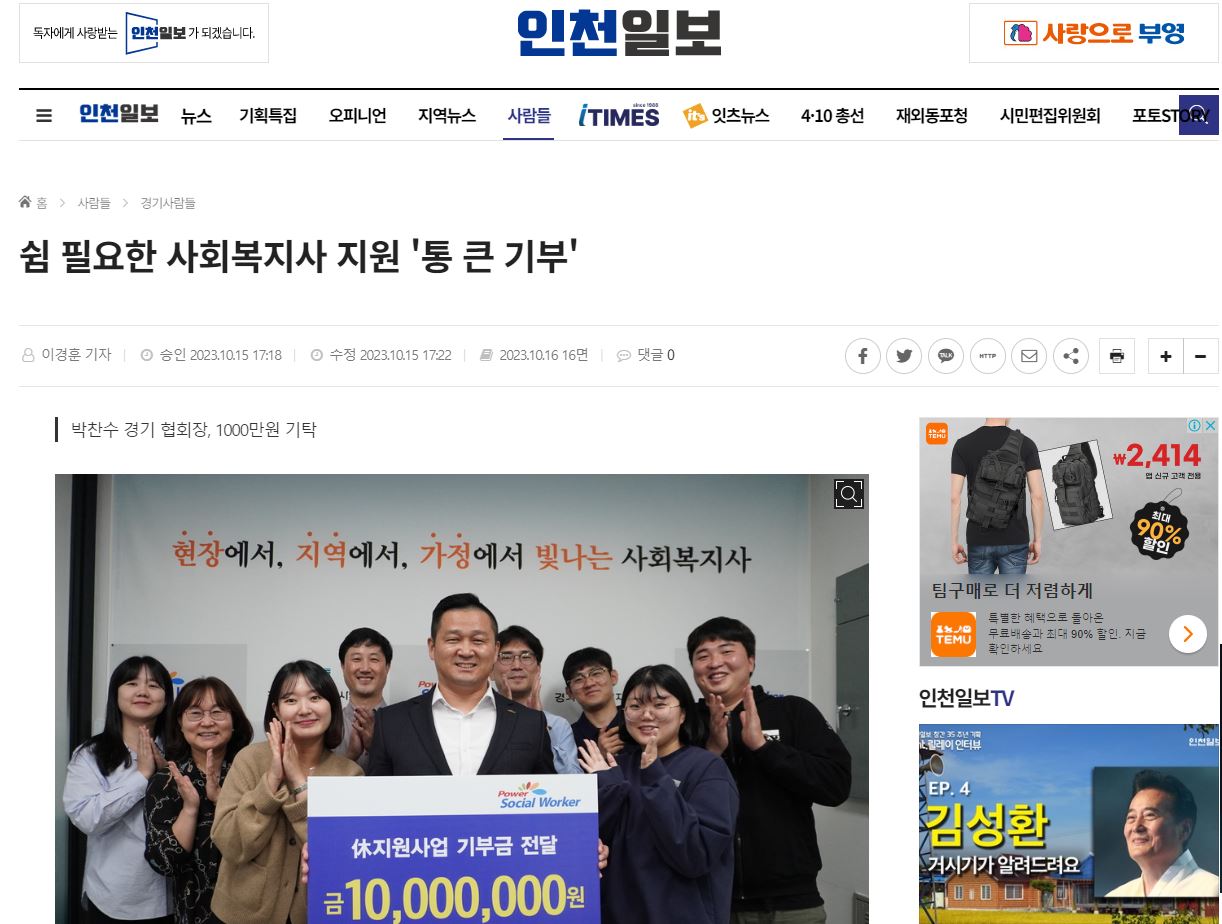Share via KakaoTalk icon
This screenshot has width=1222, height=924.
tap(946, 356)
